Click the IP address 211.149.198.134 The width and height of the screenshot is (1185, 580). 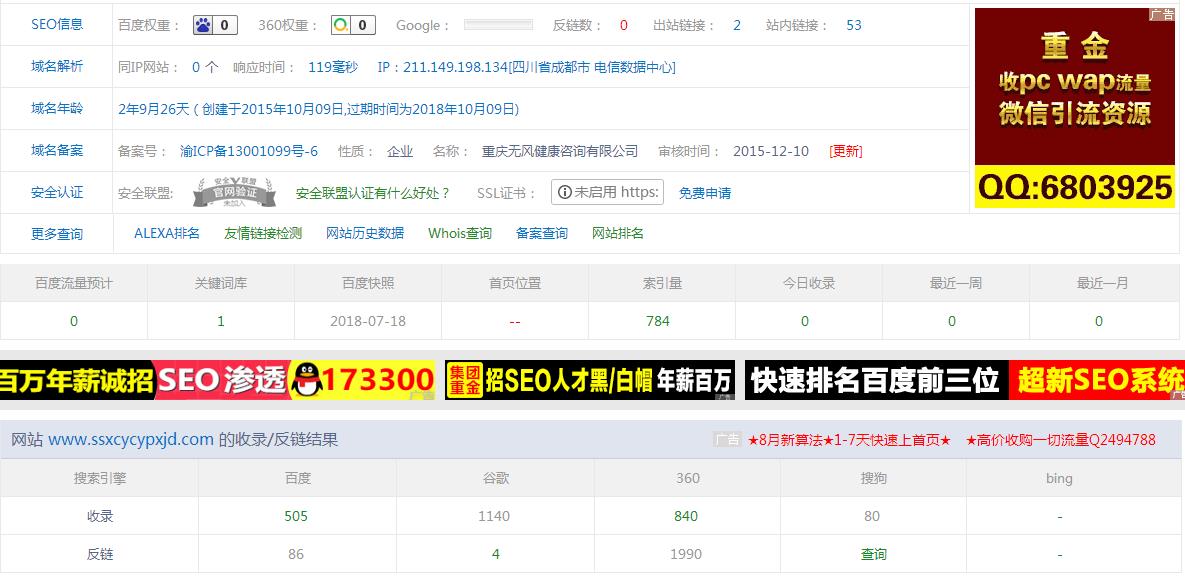[456, 67]
